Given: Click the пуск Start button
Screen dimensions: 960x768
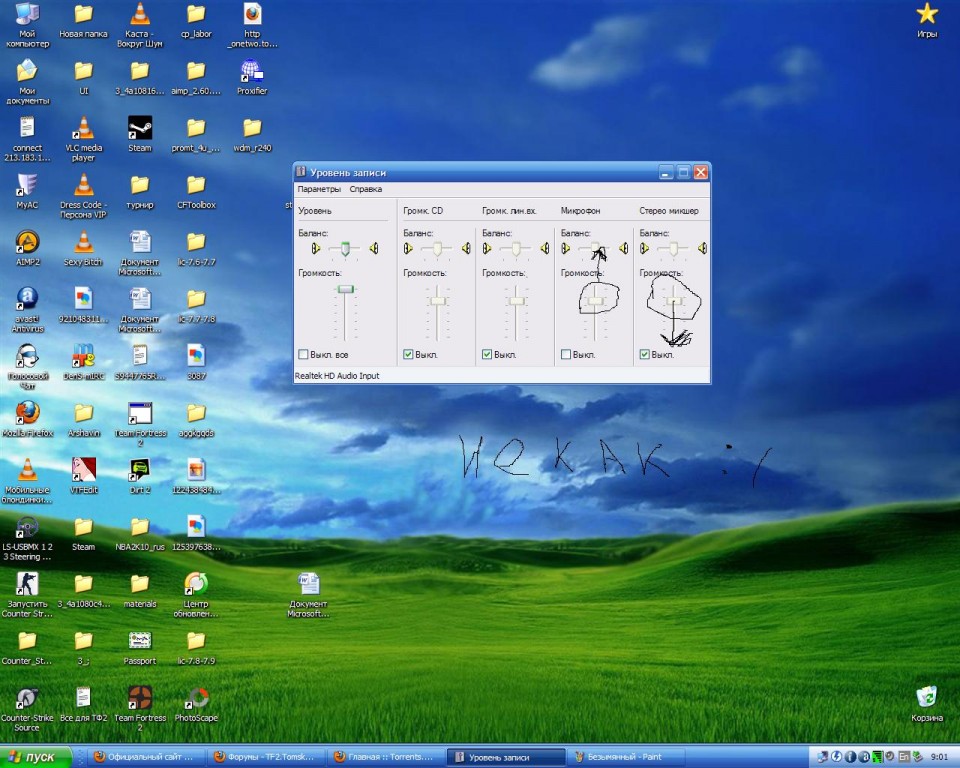Looking at the screenshot, I should (x=36, y=757).
